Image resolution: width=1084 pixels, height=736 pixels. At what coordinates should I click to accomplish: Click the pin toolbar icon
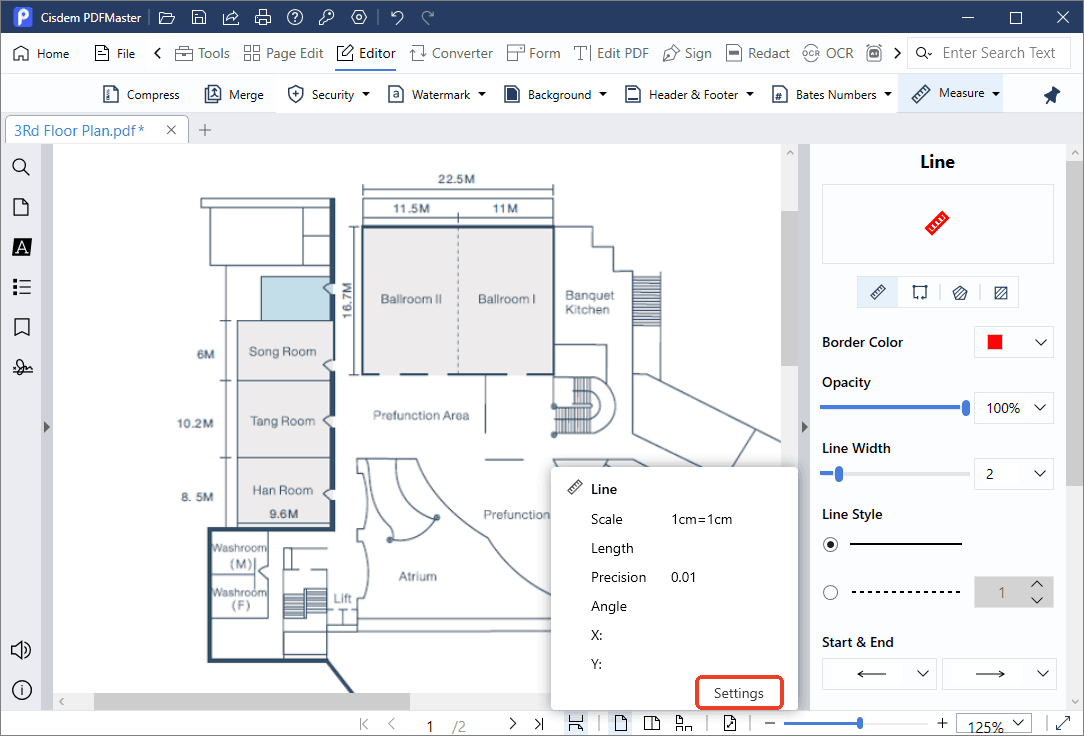[1052, 95]
